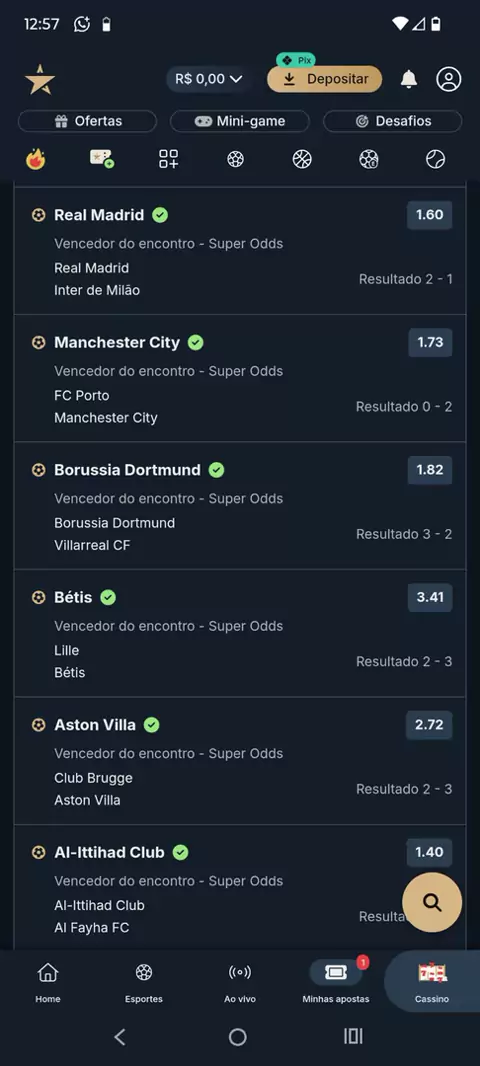Open the Minhas apostas tab
480x1066 pixels.
[x=336, y=982]
